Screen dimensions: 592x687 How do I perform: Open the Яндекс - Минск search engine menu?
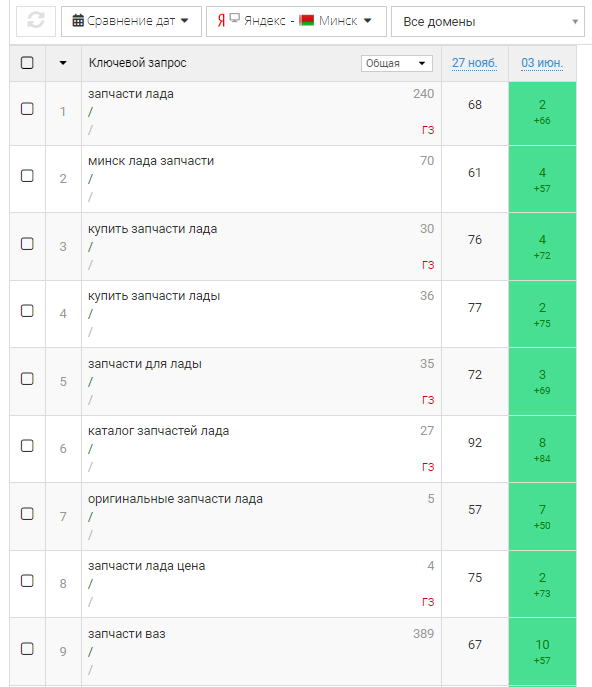tap(296, 21)
